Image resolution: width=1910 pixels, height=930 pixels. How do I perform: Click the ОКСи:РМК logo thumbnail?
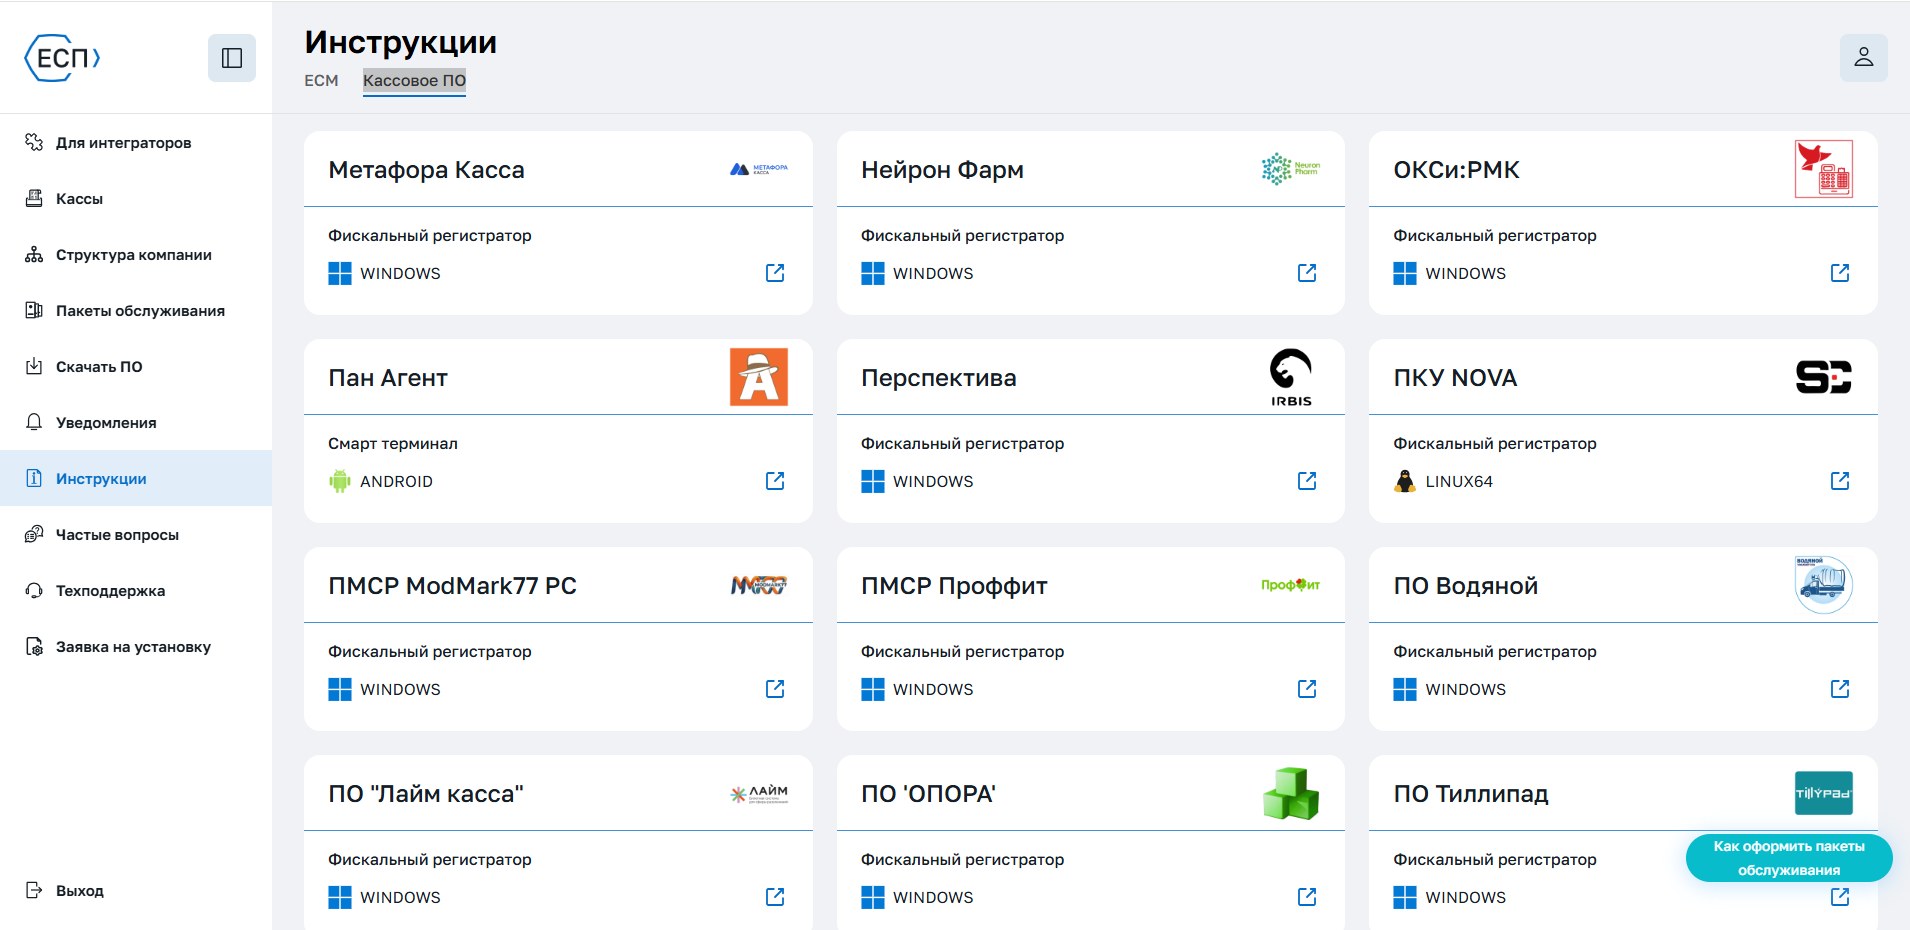[1824, 169]
